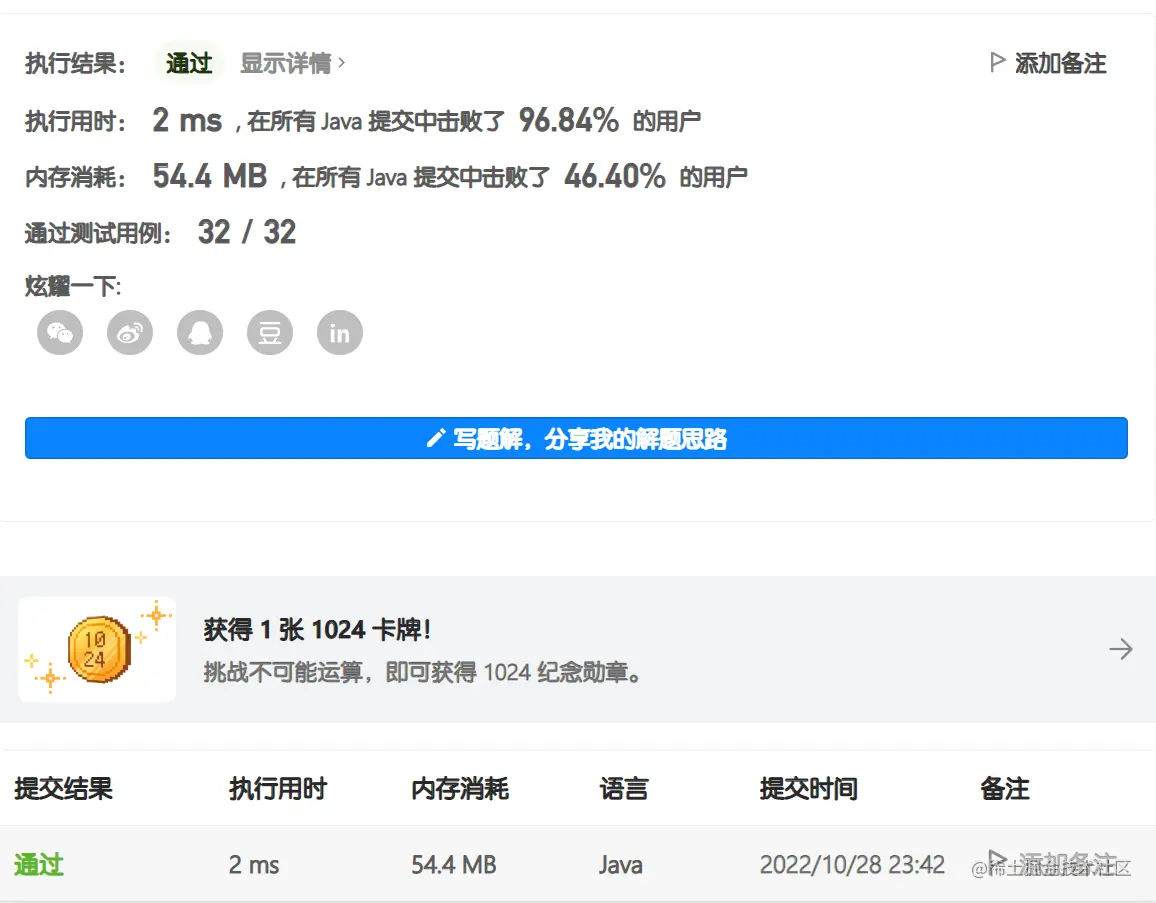Click the 备注 column header
This screenshot has width=1156, height=903.
tap(1005, 789)
